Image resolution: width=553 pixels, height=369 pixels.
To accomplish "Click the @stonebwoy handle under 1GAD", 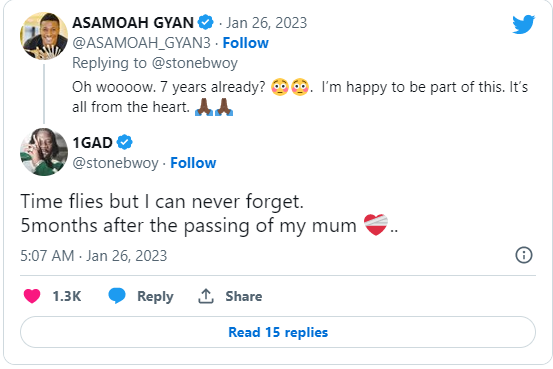I will pos(115,163).
